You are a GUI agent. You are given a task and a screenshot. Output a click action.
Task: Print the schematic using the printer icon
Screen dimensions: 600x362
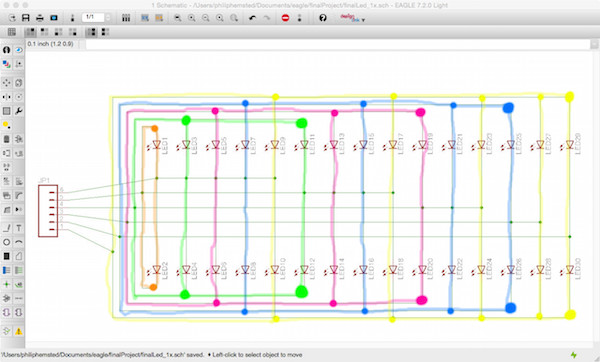40,18
